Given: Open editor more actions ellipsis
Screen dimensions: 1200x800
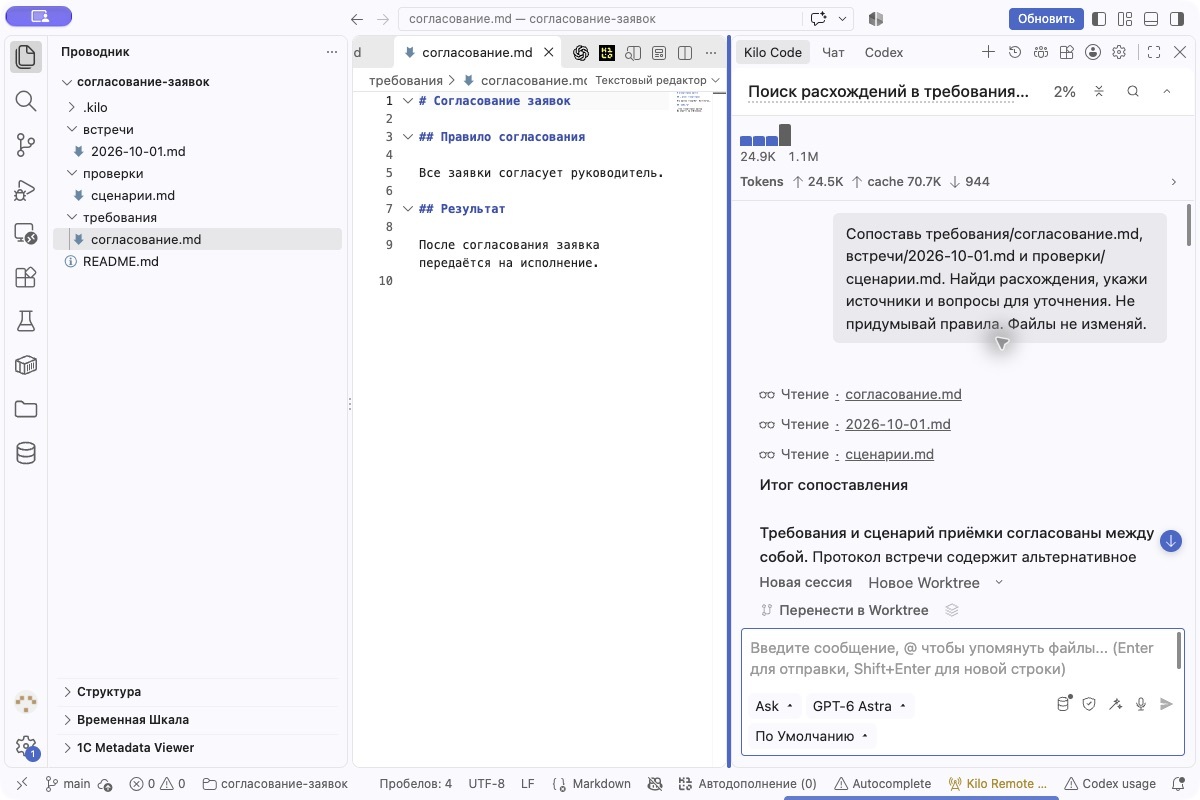Looking at the screenshot, I should click(711, 53).
